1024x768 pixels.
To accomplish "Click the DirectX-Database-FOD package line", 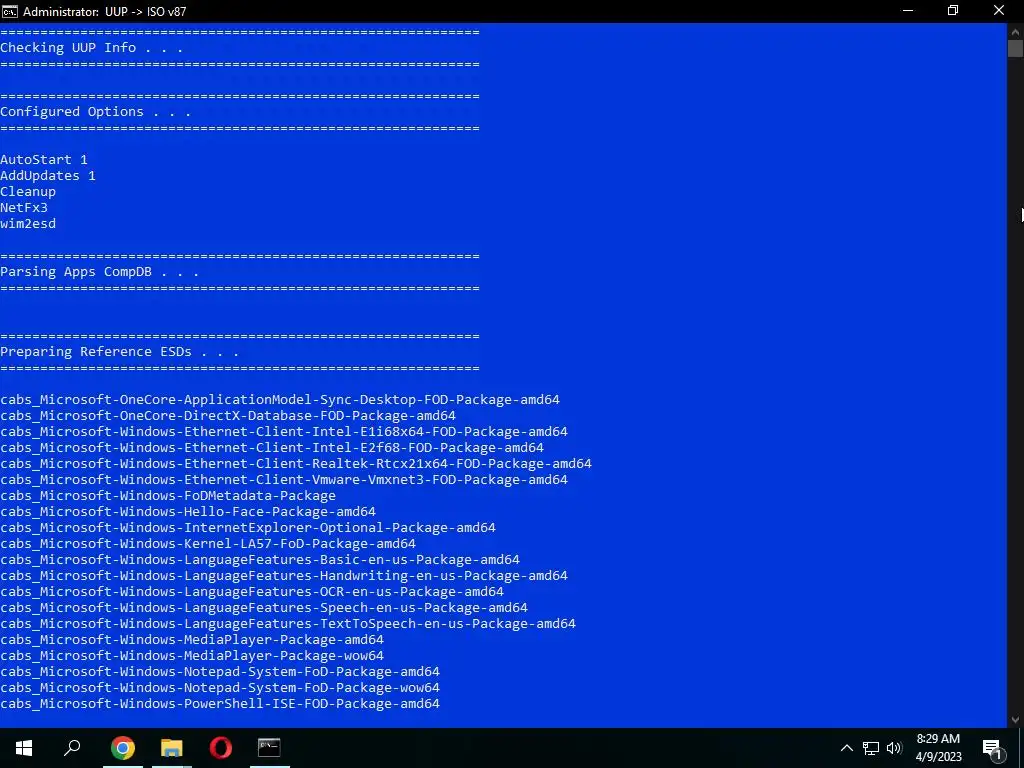I will pyautogui.click(x=228, y=415).
